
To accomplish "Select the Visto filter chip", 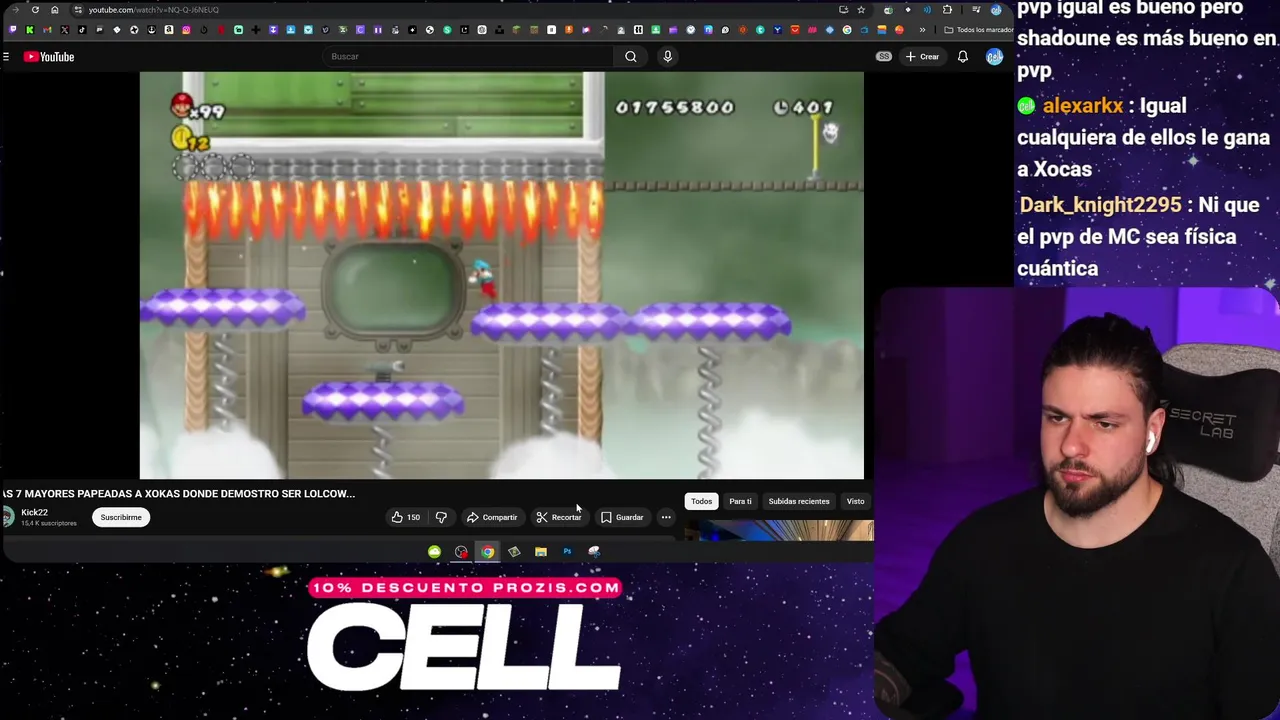I will coord(856,501).
